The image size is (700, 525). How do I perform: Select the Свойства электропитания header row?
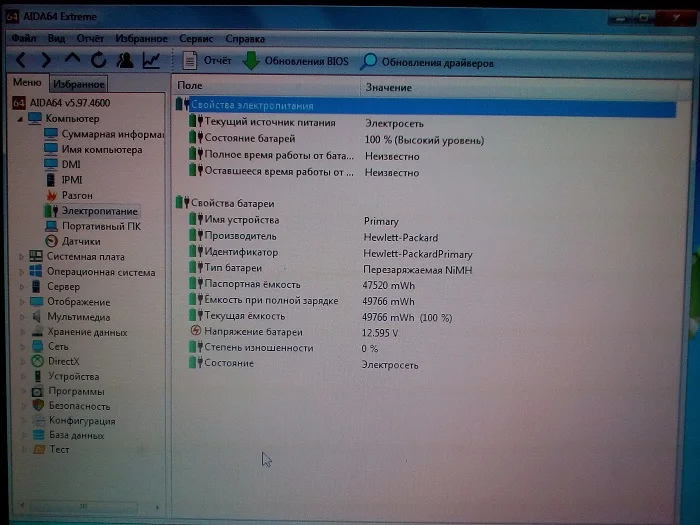pyautogui.click(x=425, y=107)
